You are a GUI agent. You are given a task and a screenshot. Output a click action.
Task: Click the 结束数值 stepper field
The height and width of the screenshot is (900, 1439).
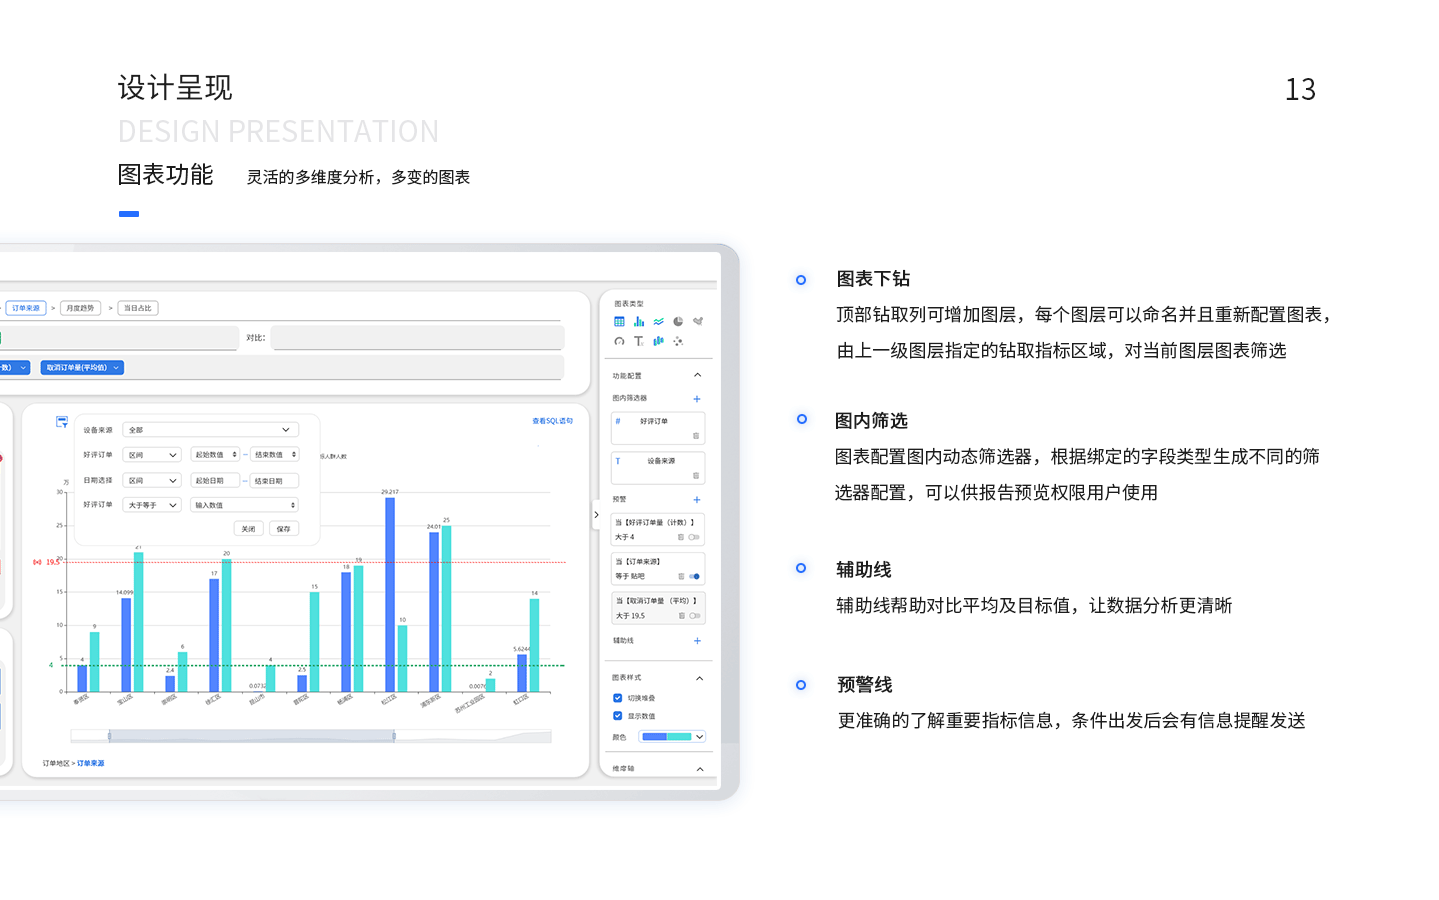pos(274,455)
